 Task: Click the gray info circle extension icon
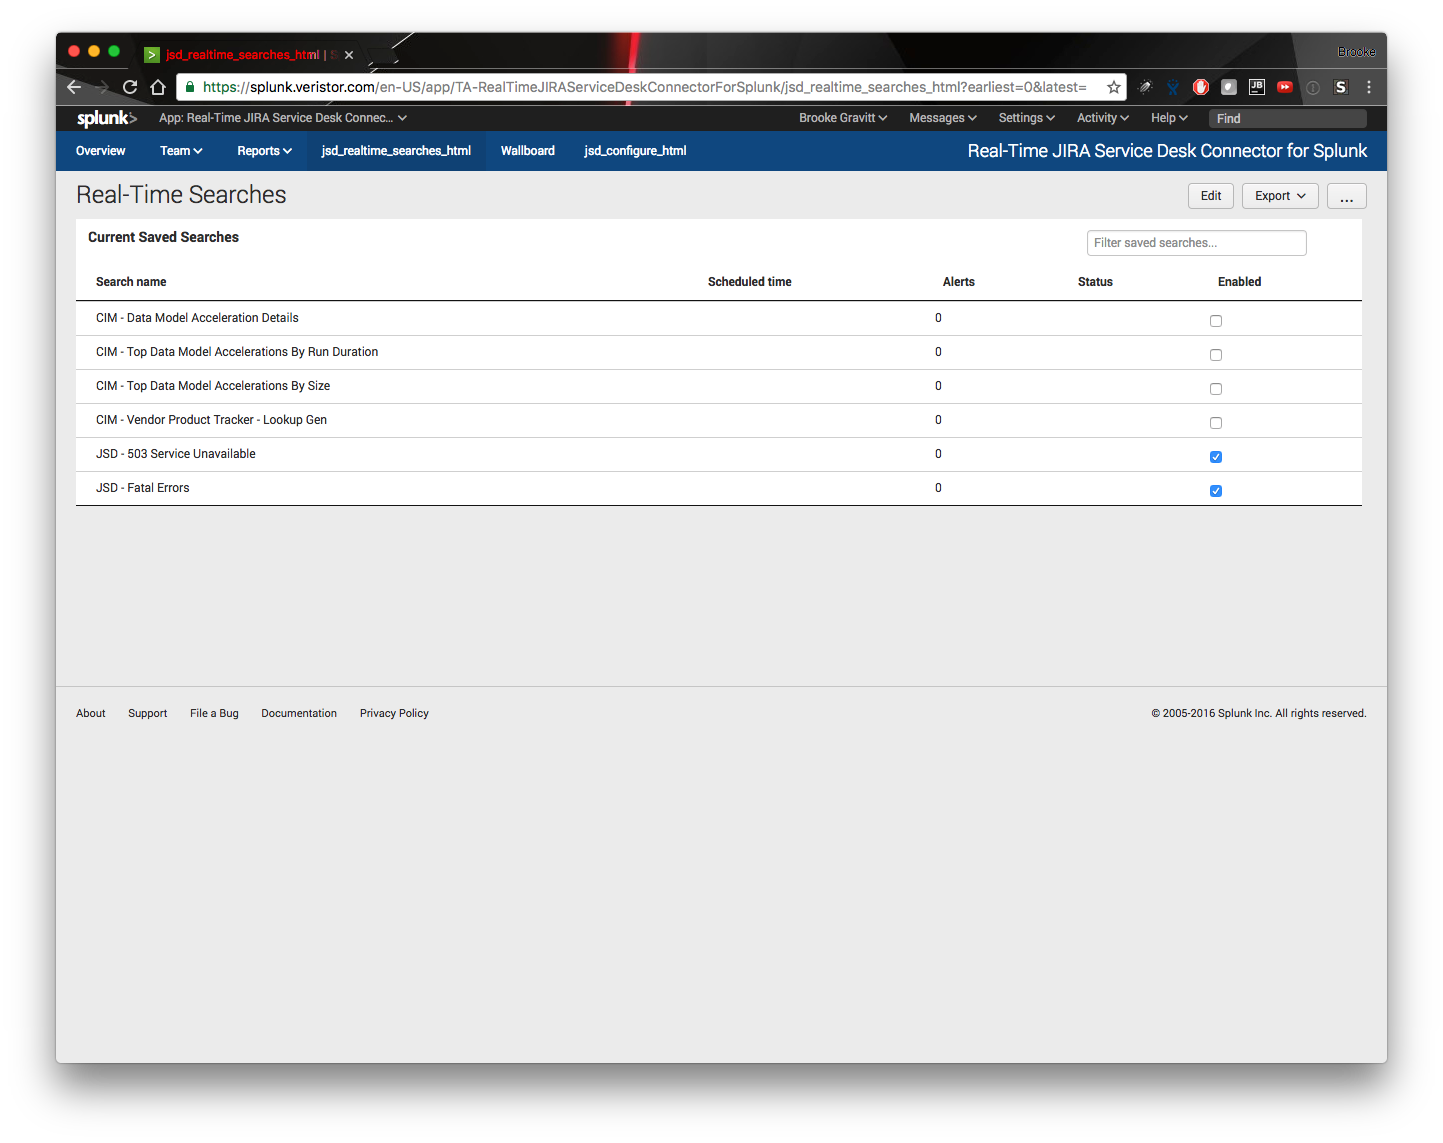pos(1313,87)
